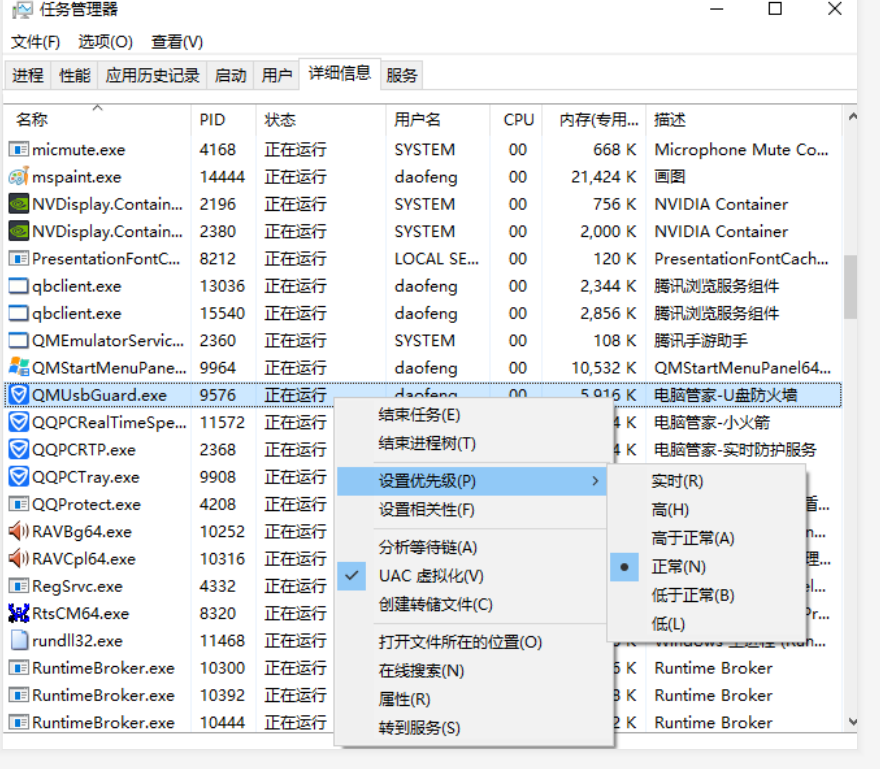Switch to the 应用历史记录 tab
The height and width of the screenshot is (769, 880).
click(153, 75)
